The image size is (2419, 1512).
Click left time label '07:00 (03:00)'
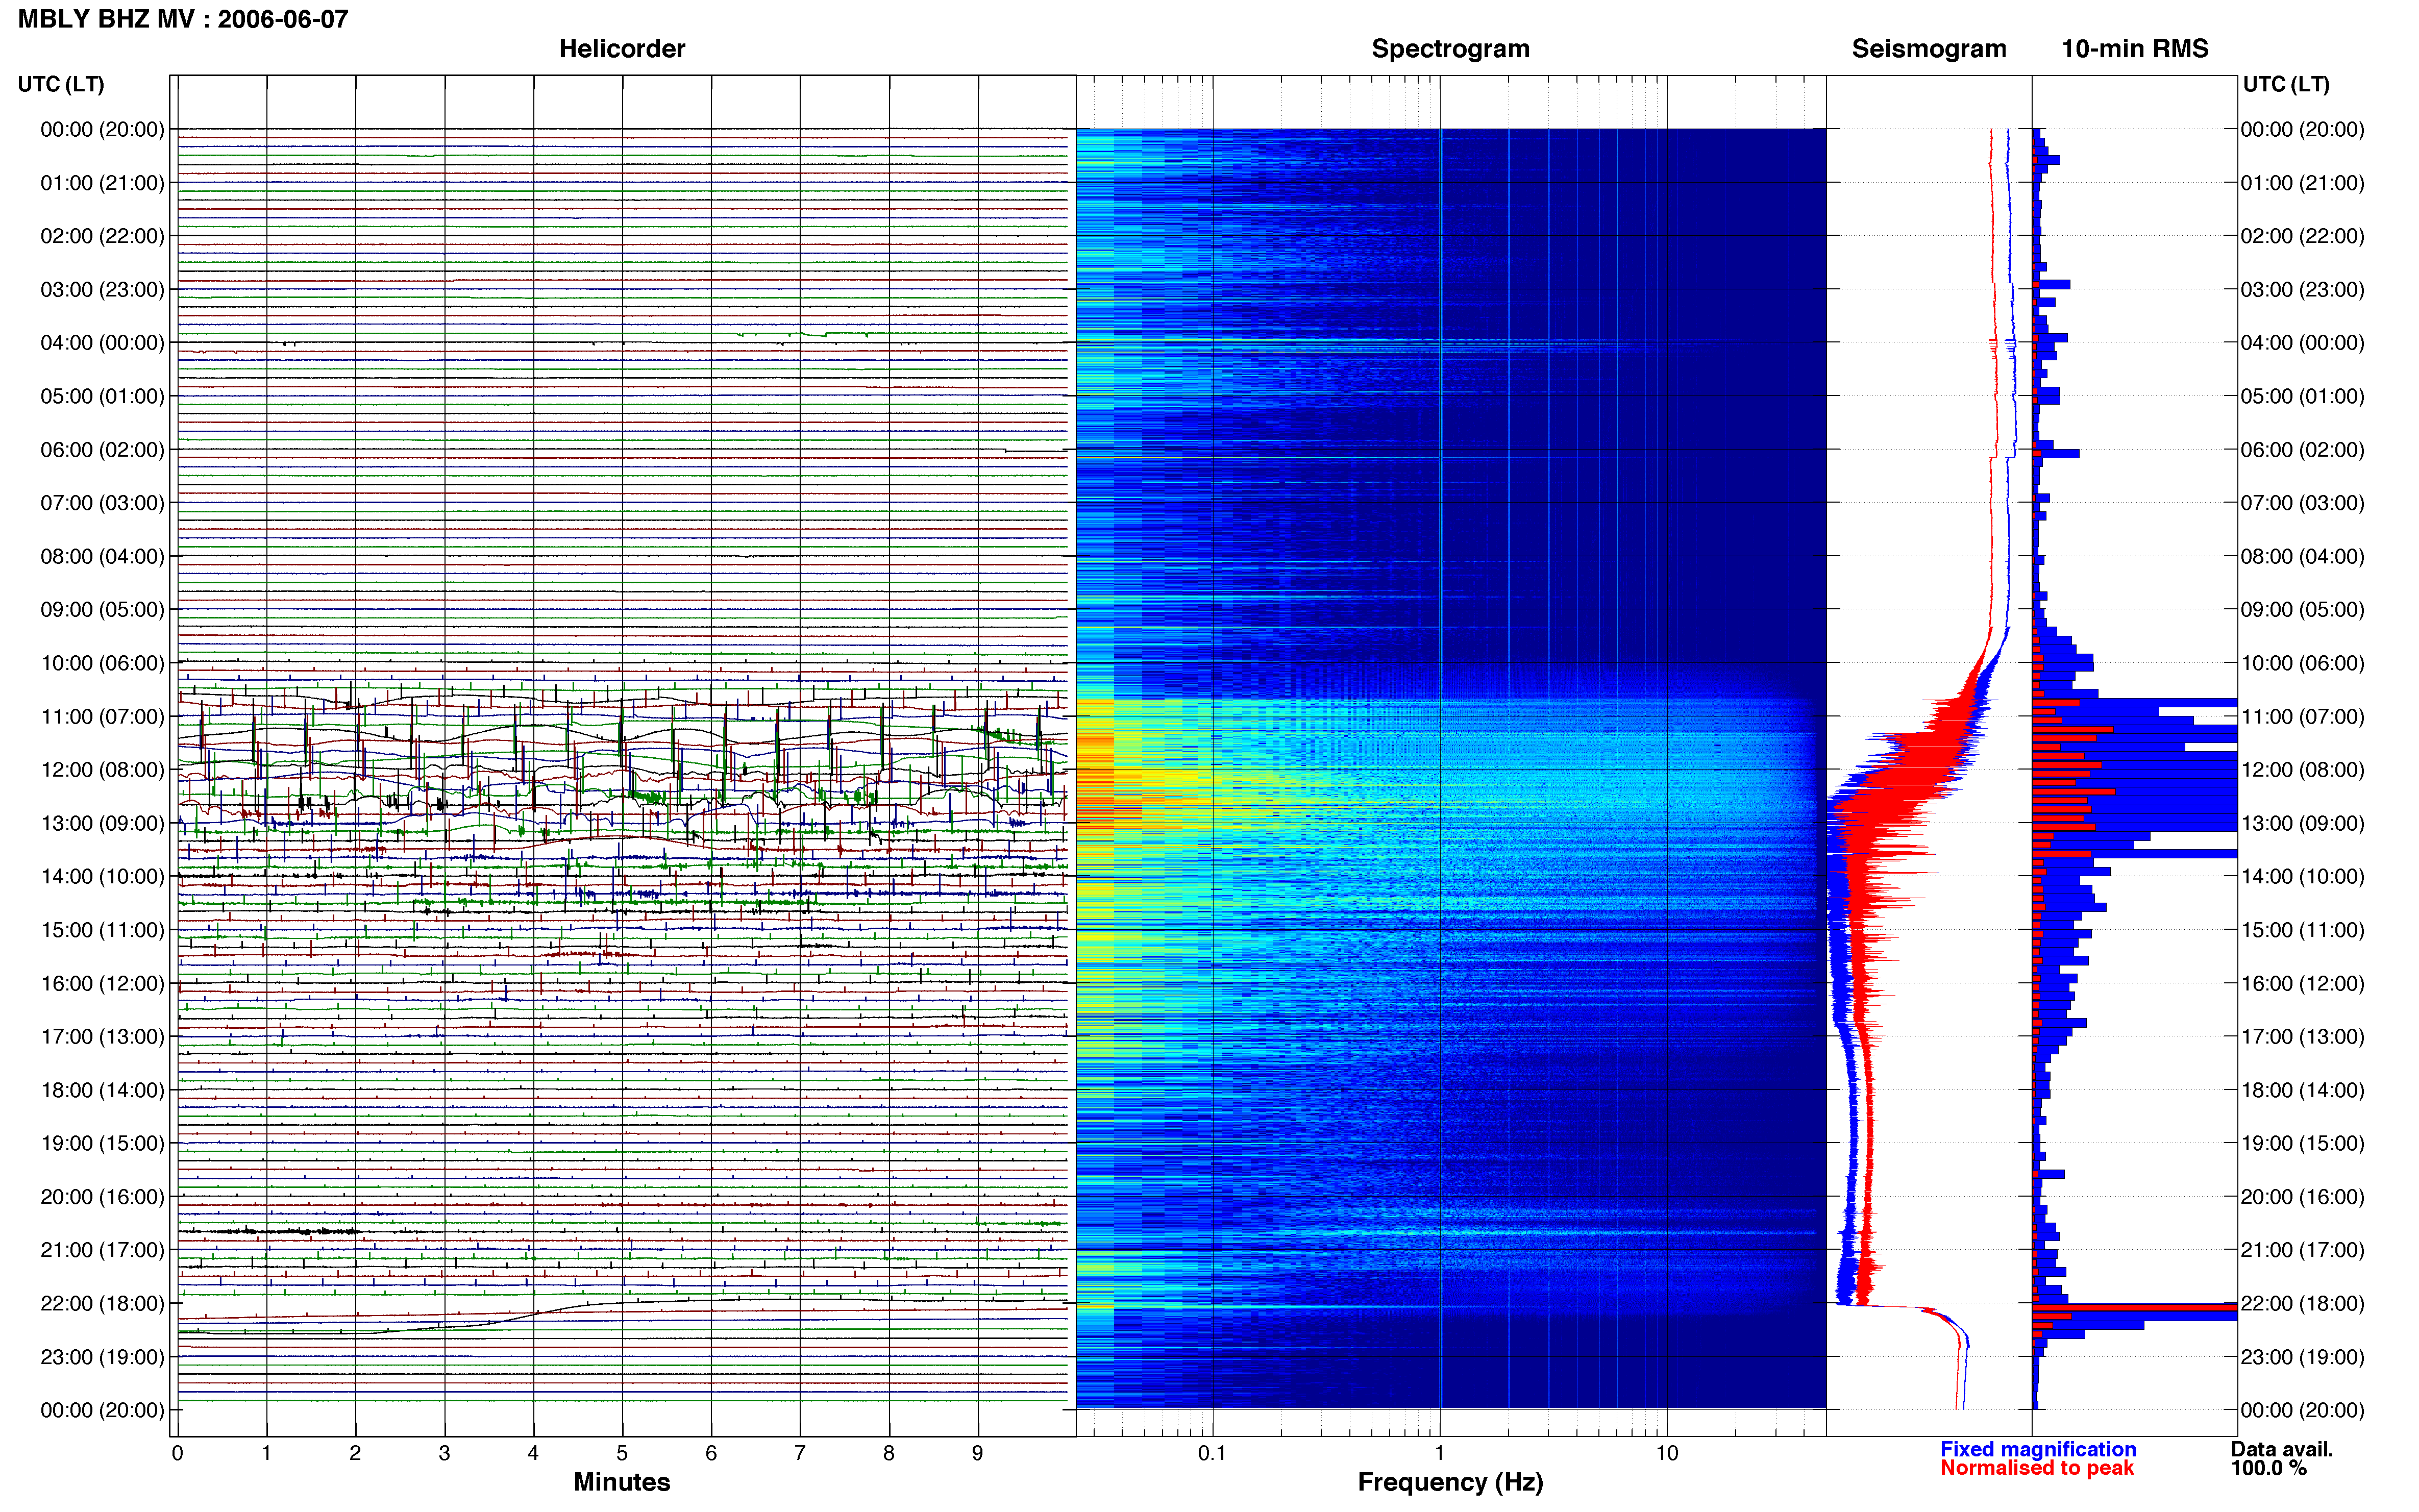[102, 503]
